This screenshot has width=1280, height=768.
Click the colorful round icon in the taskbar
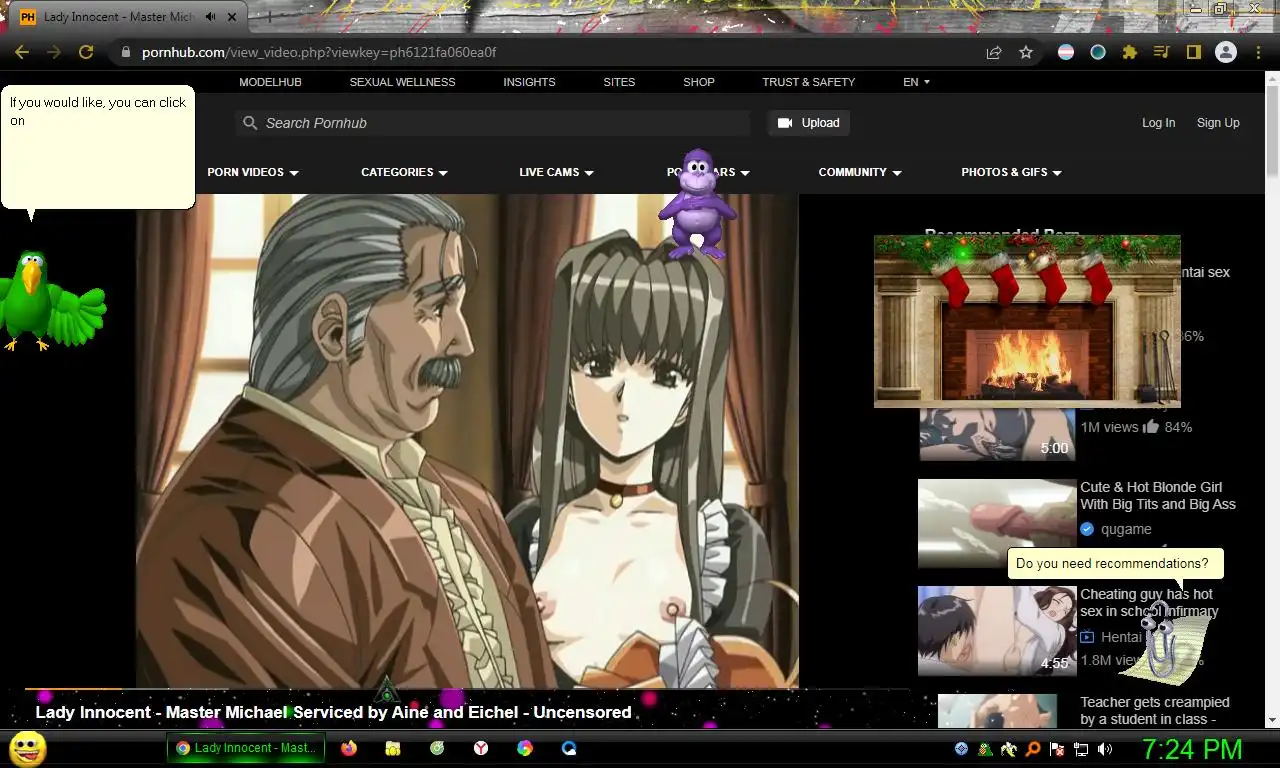click(525, 748)
